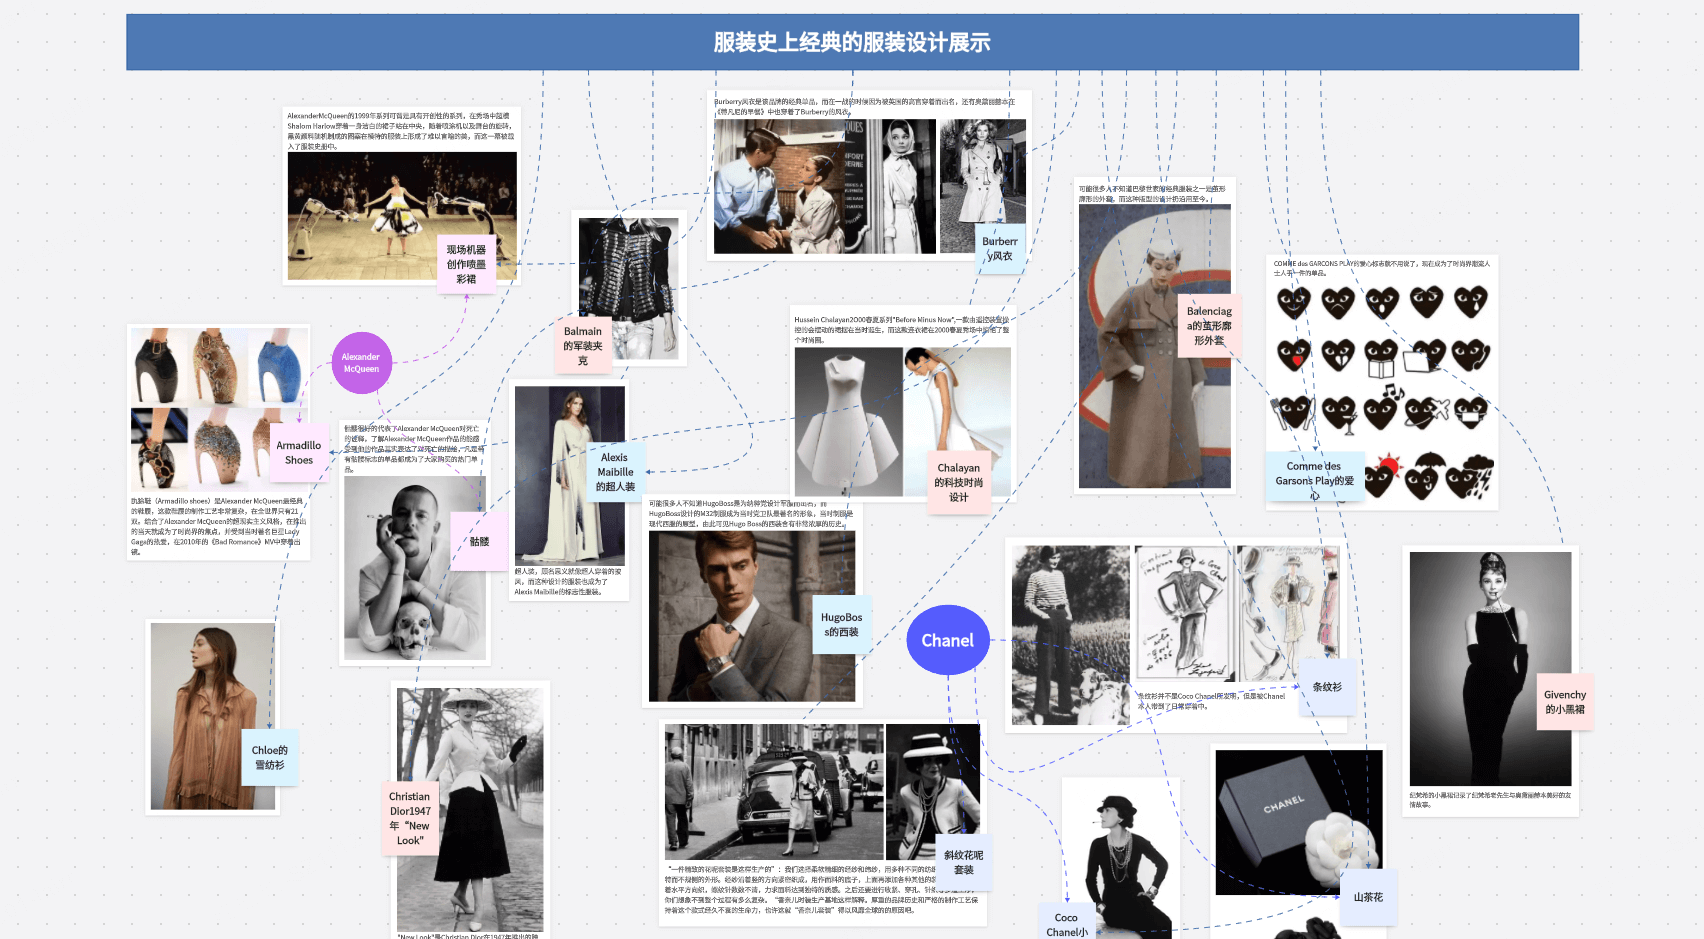Select the colored Chanel fashion sketch
Image resolution: width=1704 pixels, height=939 pixels.
1287,613
